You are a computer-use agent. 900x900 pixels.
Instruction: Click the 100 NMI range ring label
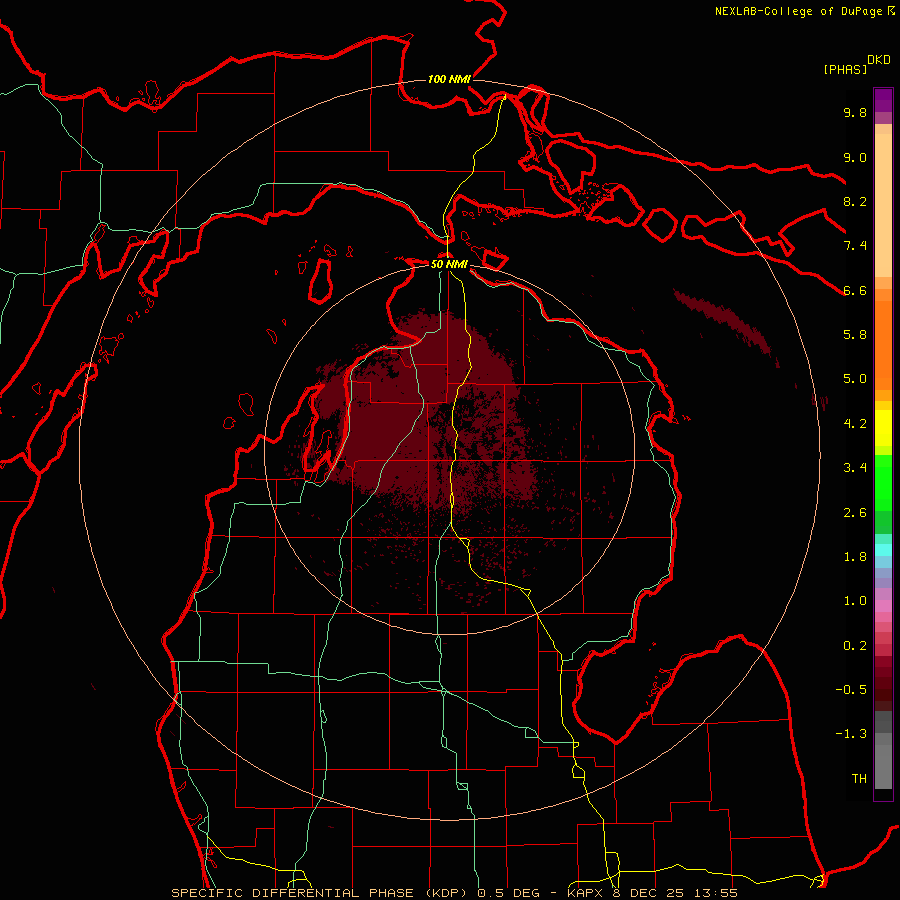coord(449,79)
